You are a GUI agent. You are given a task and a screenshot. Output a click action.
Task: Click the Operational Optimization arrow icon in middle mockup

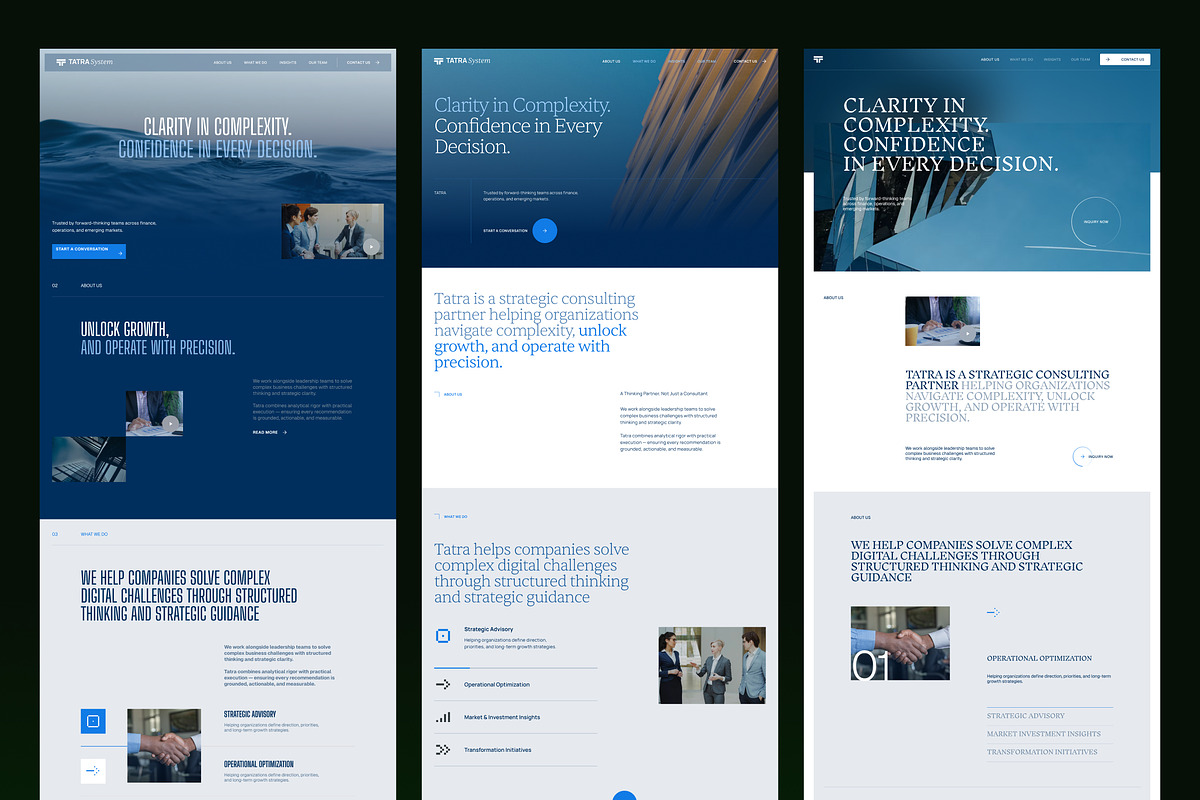coord(443,685)
